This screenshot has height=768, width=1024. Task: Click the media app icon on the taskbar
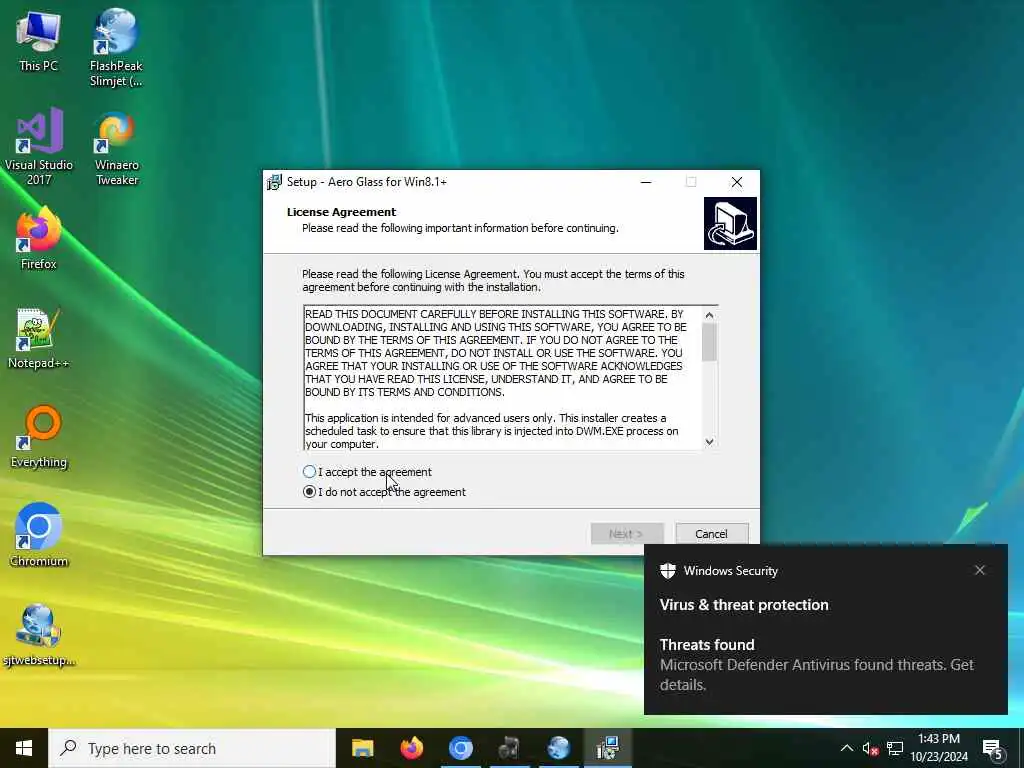pyautogui.click(x=509, y=748)
